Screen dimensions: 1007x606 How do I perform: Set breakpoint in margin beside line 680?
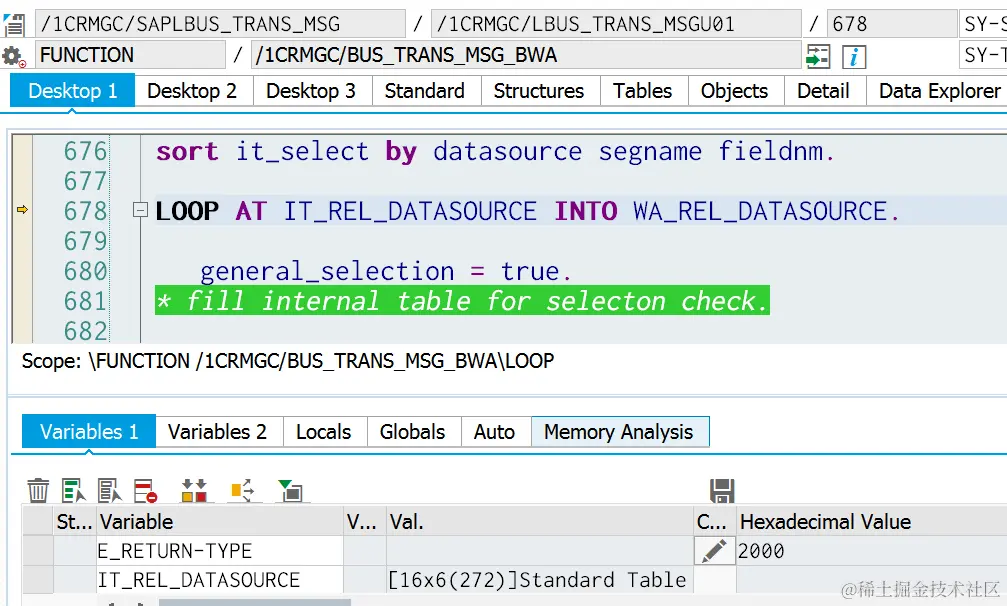[x=22, y=271]
